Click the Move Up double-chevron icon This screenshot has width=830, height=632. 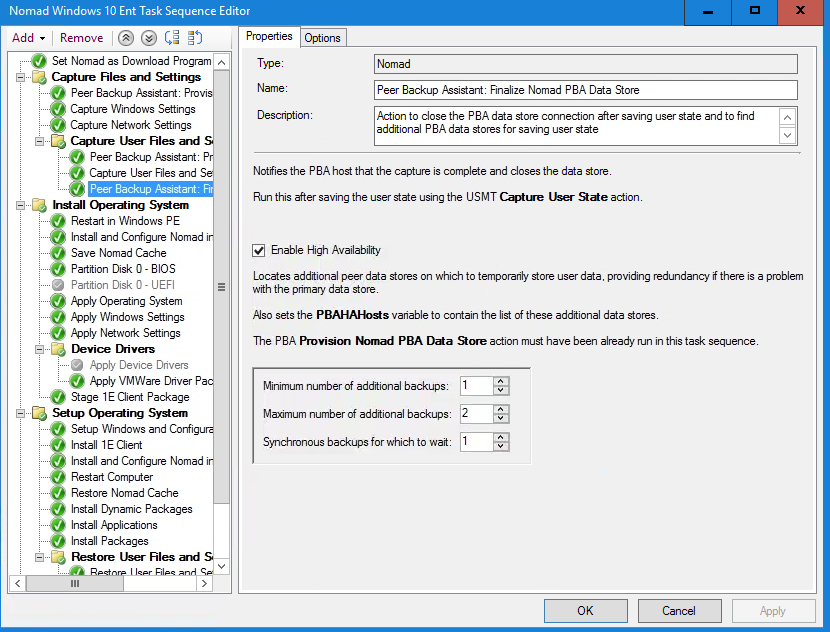tap(126, 38)
